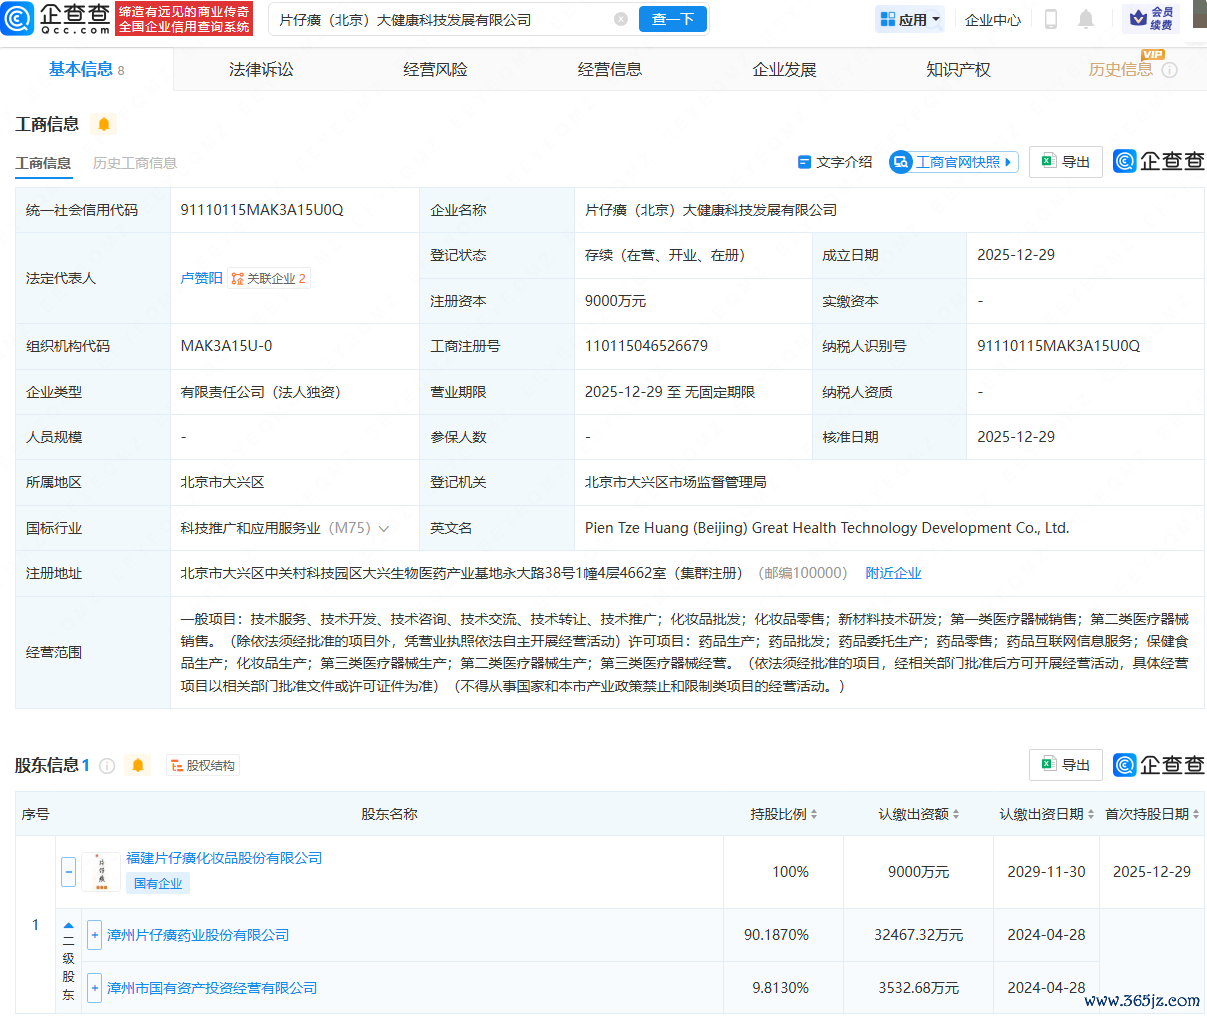Clear the search box with the X icon
Viewport: 1207px width, 1016px height.
point(621,19)
